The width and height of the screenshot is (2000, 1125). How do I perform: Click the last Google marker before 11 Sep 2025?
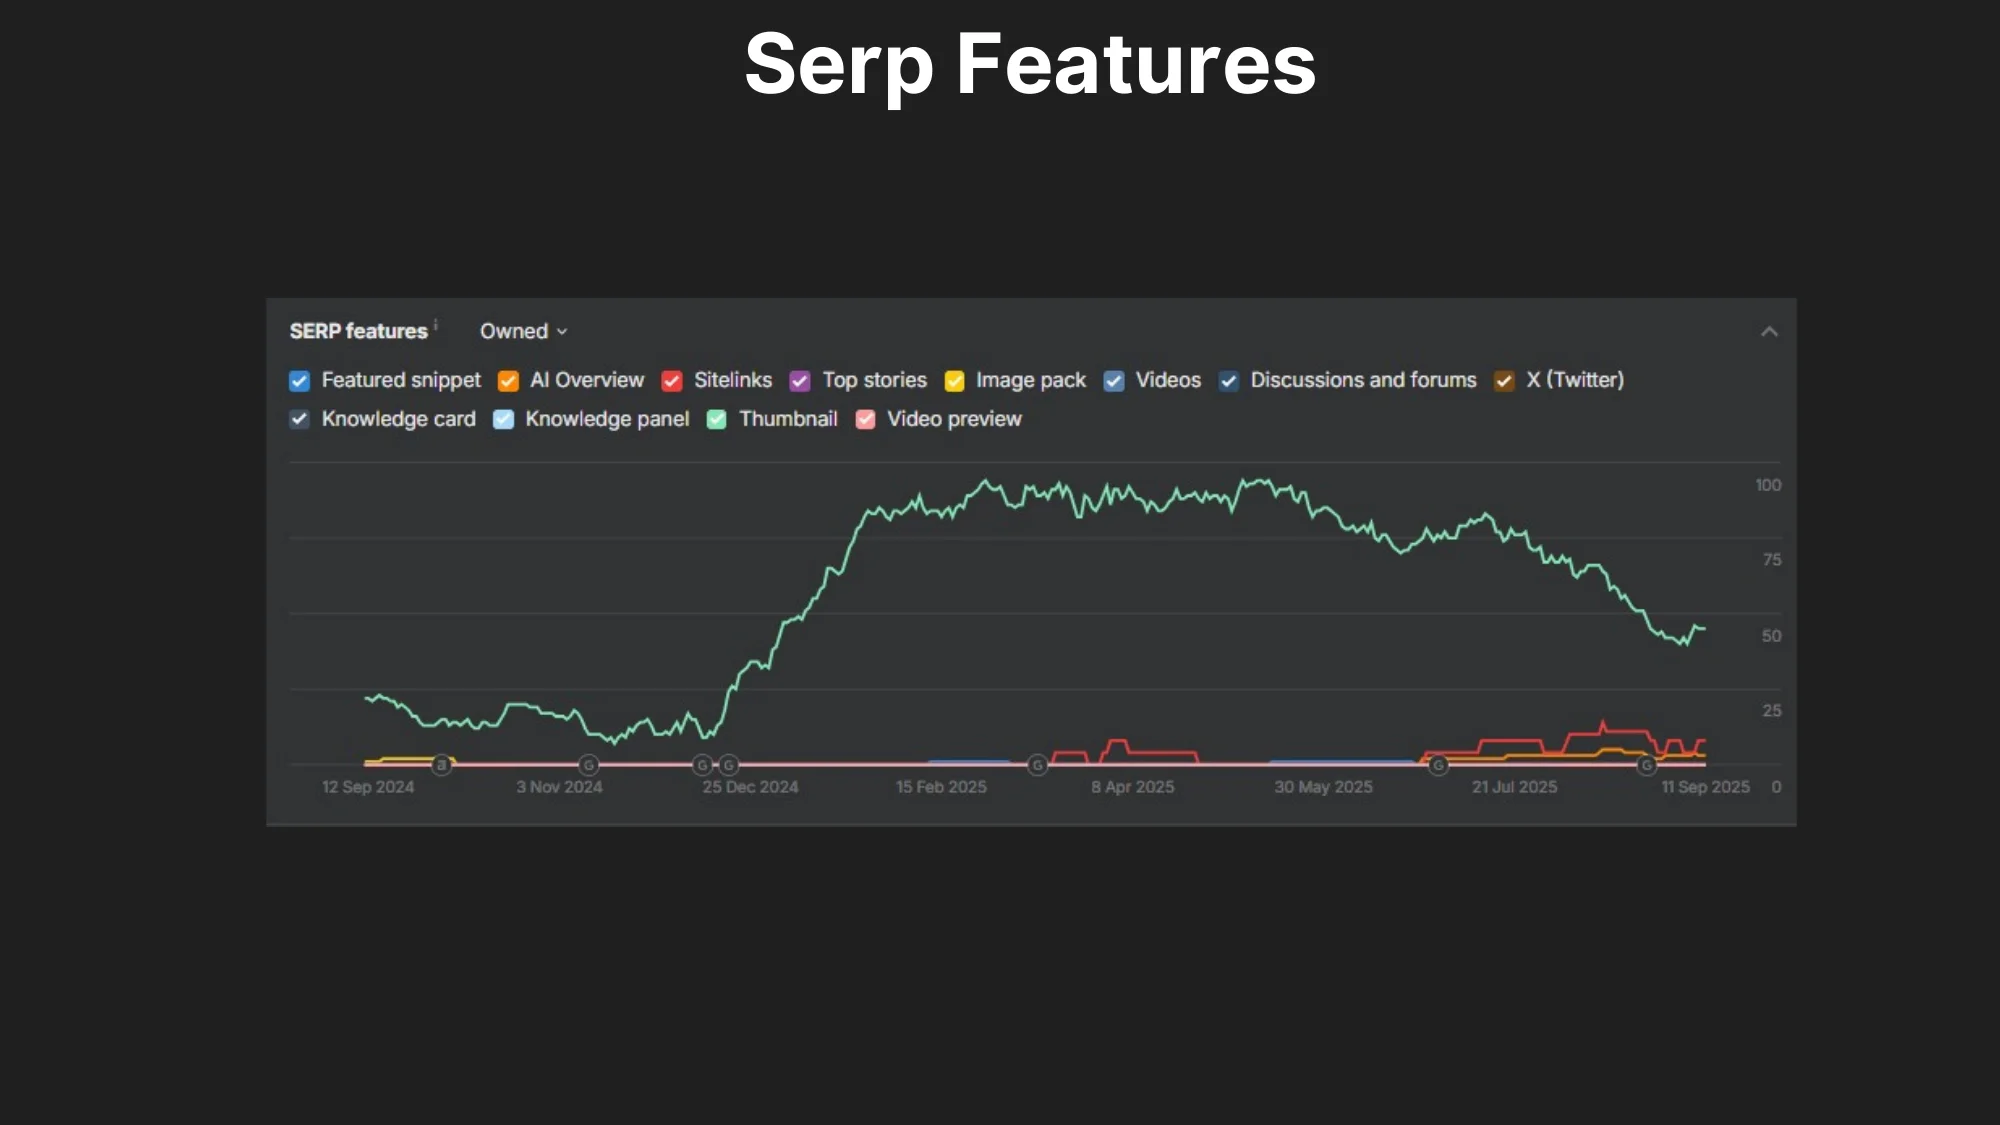pyautogui.click(x=1646, y=765)
